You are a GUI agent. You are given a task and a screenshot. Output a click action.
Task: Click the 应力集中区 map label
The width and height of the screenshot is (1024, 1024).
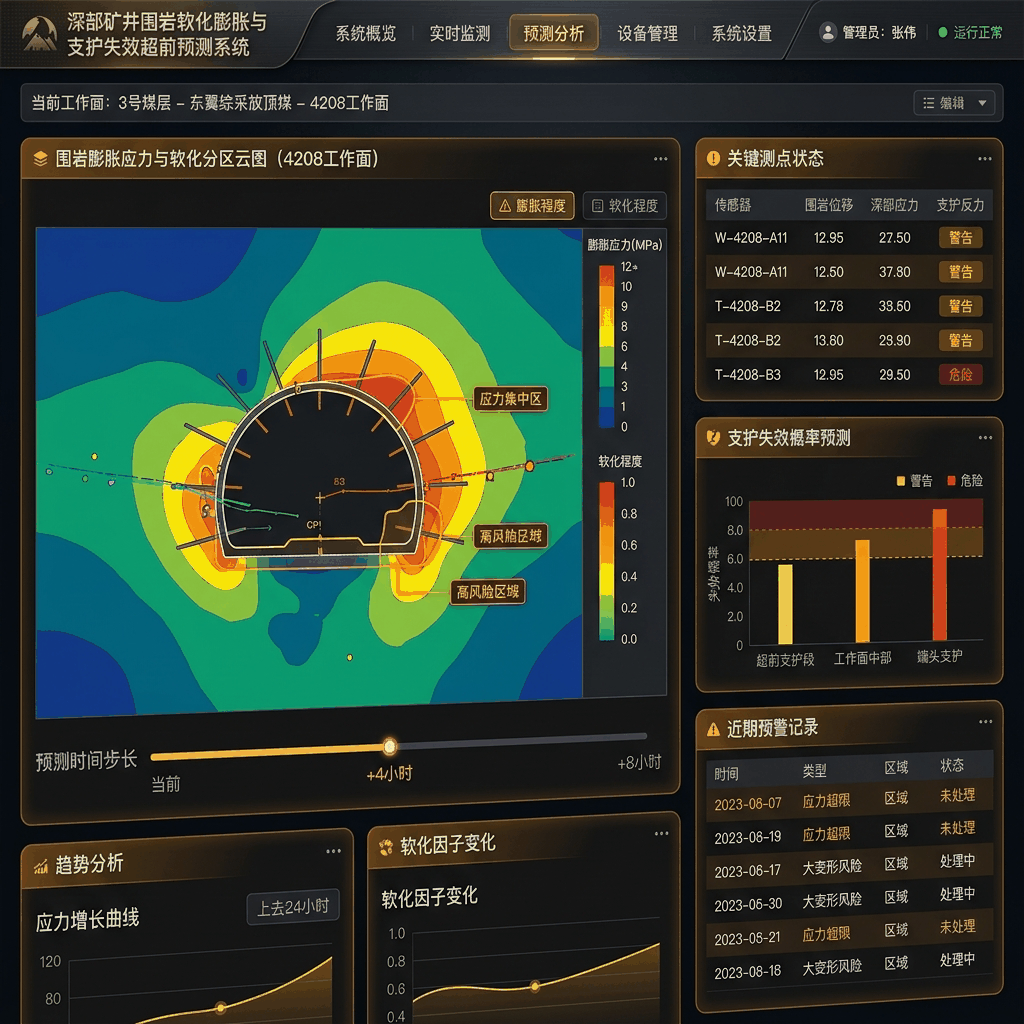coord(510,399)
